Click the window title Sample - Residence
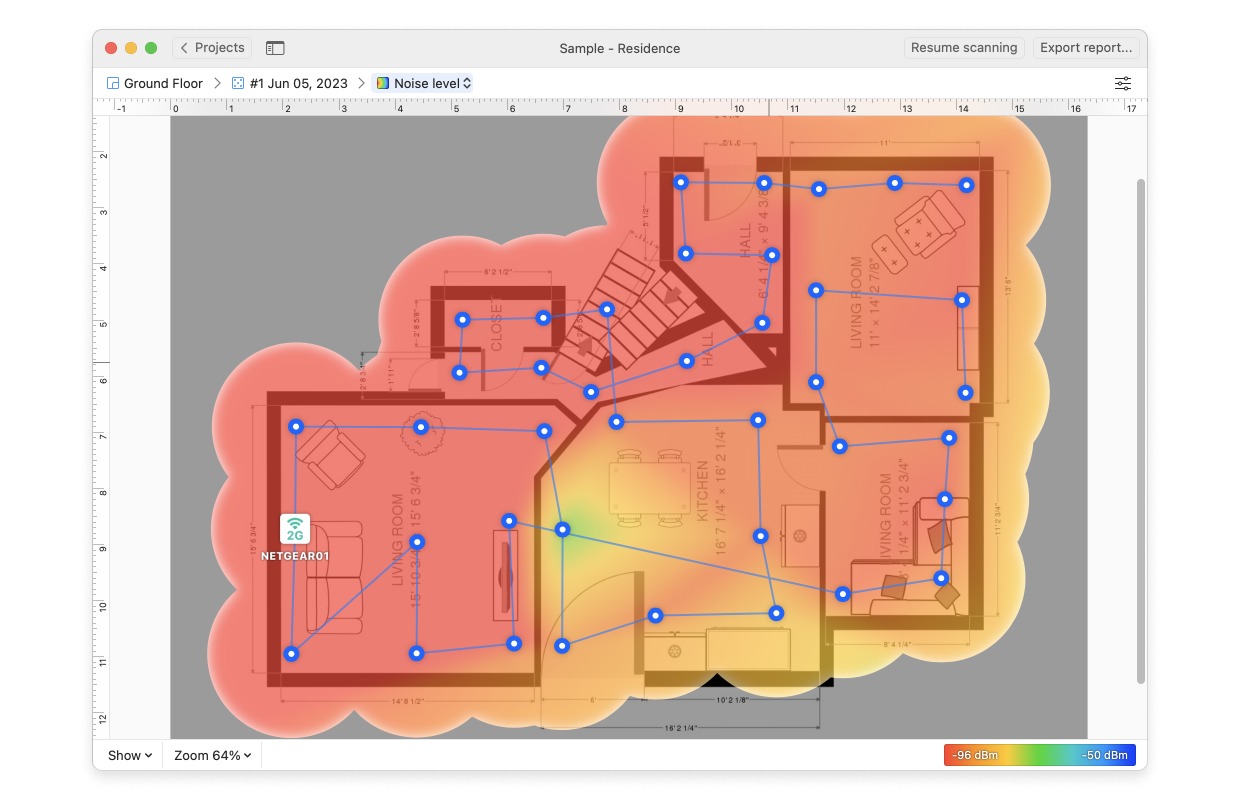Image resolution: width=1240 pixels, height=800 pixels. 620,48
